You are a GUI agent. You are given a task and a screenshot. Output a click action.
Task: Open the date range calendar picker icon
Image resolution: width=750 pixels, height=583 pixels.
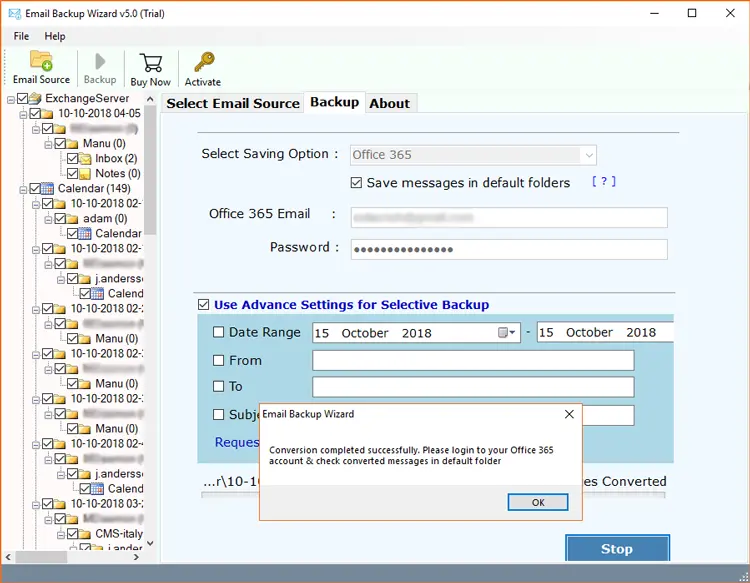[506, 333]
